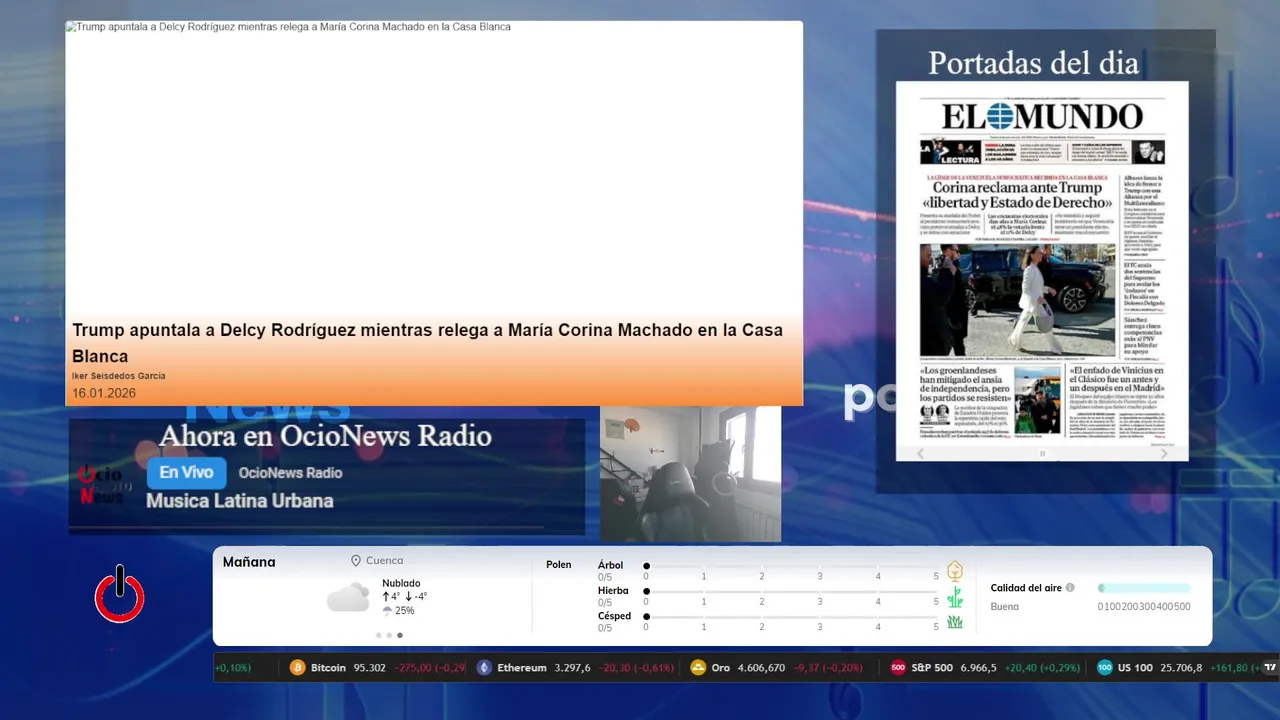
Task: Click the Mañana weather heading
Action: coord(249,562)
